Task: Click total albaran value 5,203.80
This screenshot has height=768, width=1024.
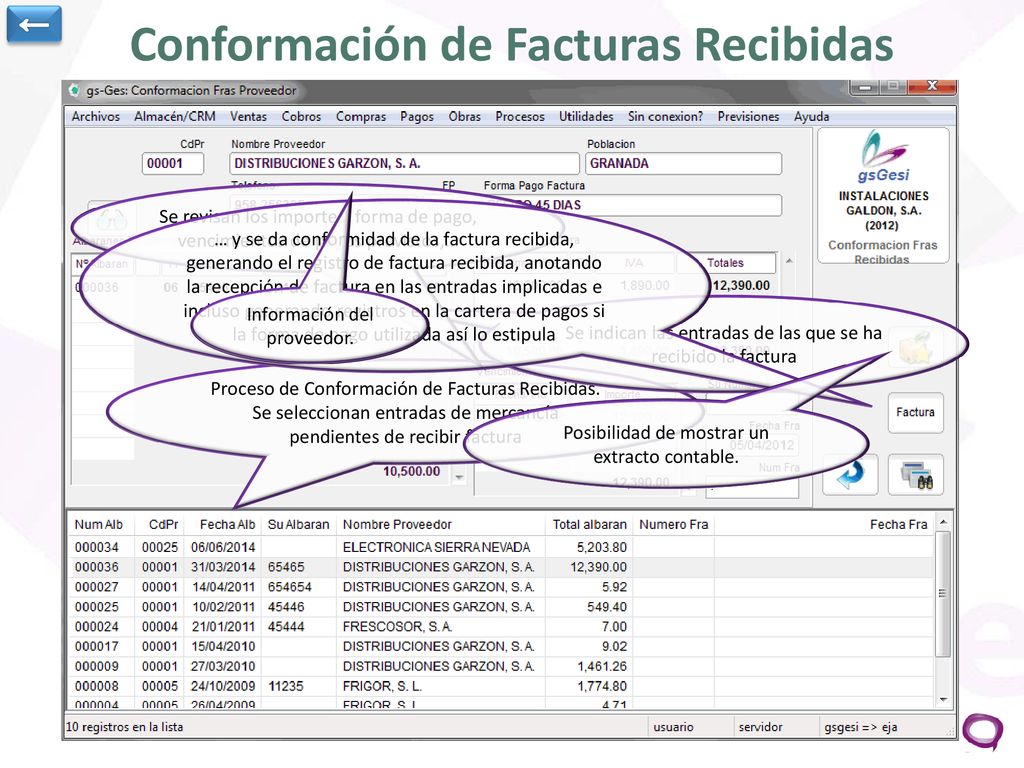Action: point(601,547)
